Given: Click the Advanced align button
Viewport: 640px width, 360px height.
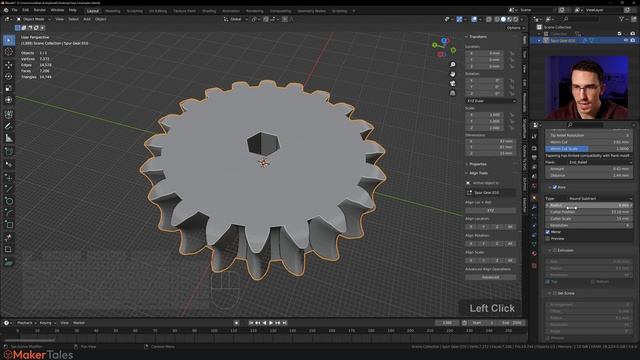Looking at the screenshot, I should click(491, 277).
